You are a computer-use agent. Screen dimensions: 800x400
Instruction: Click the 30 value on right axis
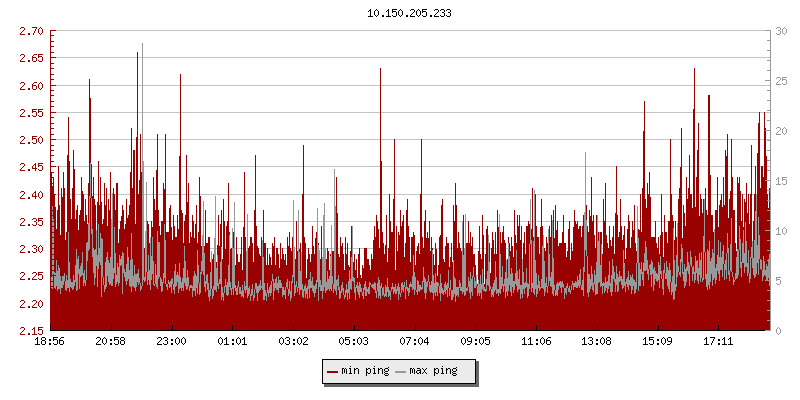pos(781,32)
